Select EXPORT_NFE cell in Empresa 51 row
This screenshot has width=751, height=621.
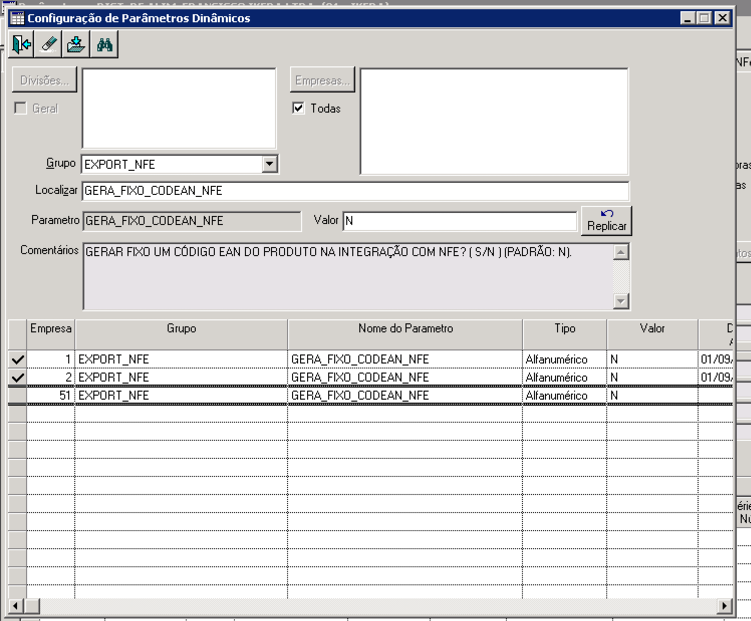coord(181,395)
